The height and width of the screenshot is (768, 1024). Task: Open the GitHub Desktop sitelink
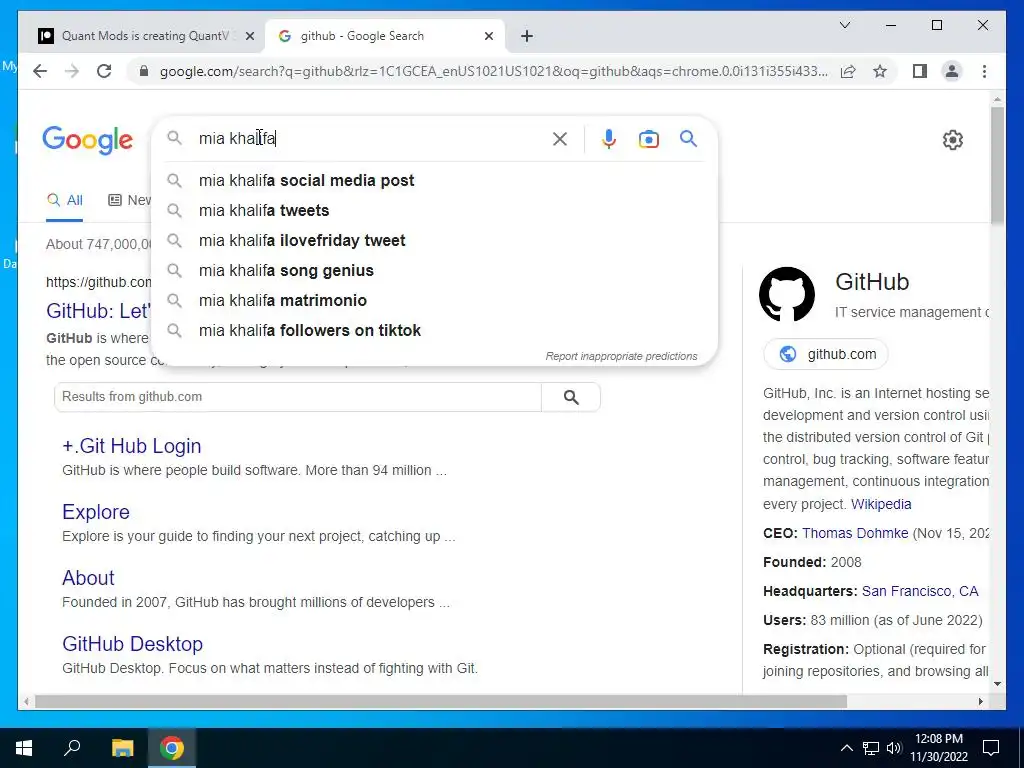pyautogui.click(x=133, y=644)
